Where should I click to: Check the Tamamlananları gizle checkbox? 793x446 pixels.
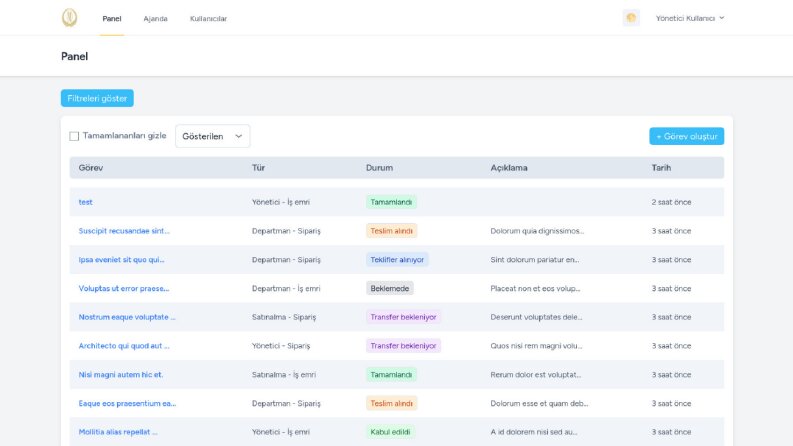(x=74, y=136)
